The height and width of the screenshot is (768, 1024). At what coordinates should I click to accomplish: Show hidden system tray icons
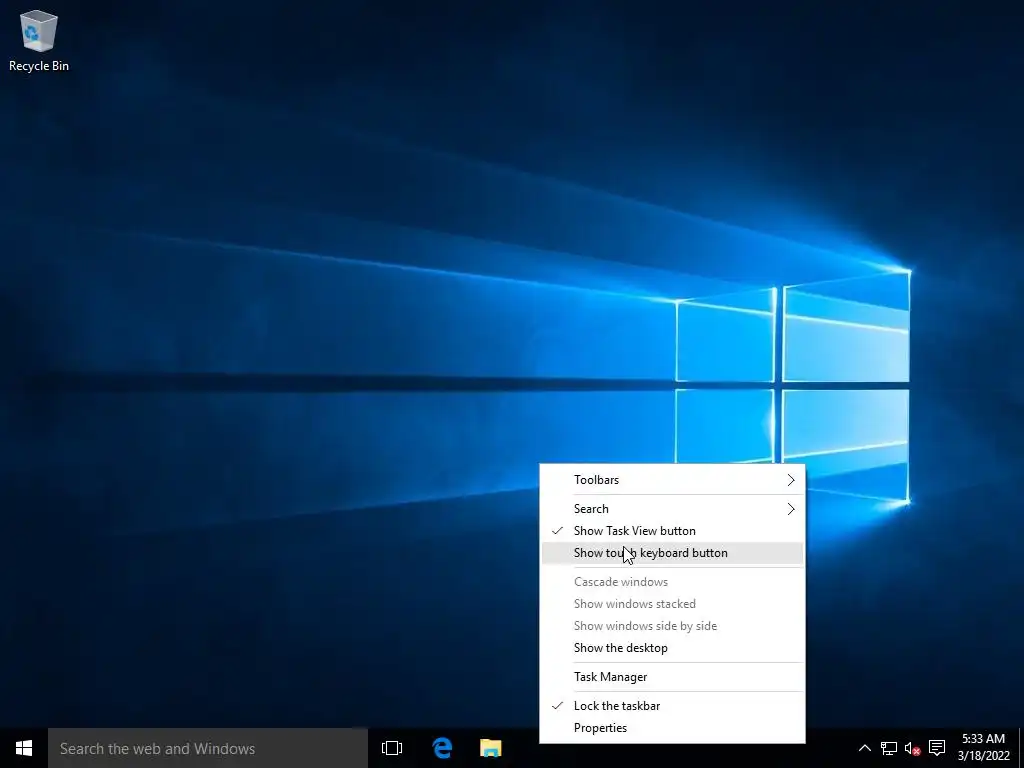[x=864, y=748]
